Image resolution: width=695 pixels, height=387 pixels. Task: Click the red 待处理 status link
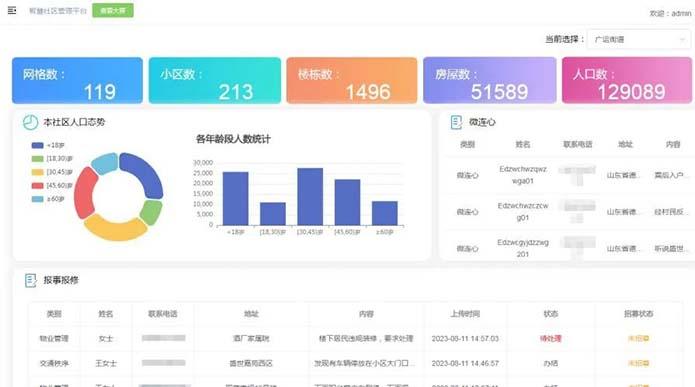click(551, 339)
